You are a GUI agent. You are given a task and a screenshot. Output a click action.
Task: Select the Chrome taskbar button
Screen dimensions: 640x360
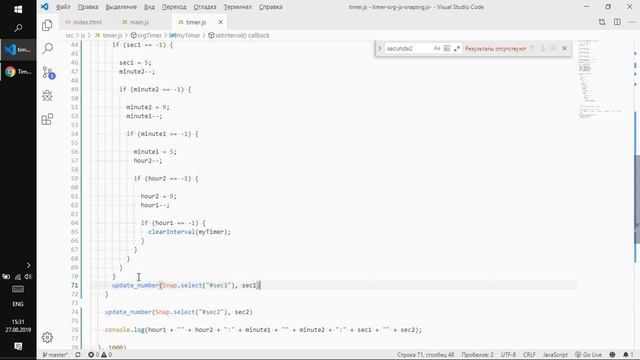(x=18, y=72)
